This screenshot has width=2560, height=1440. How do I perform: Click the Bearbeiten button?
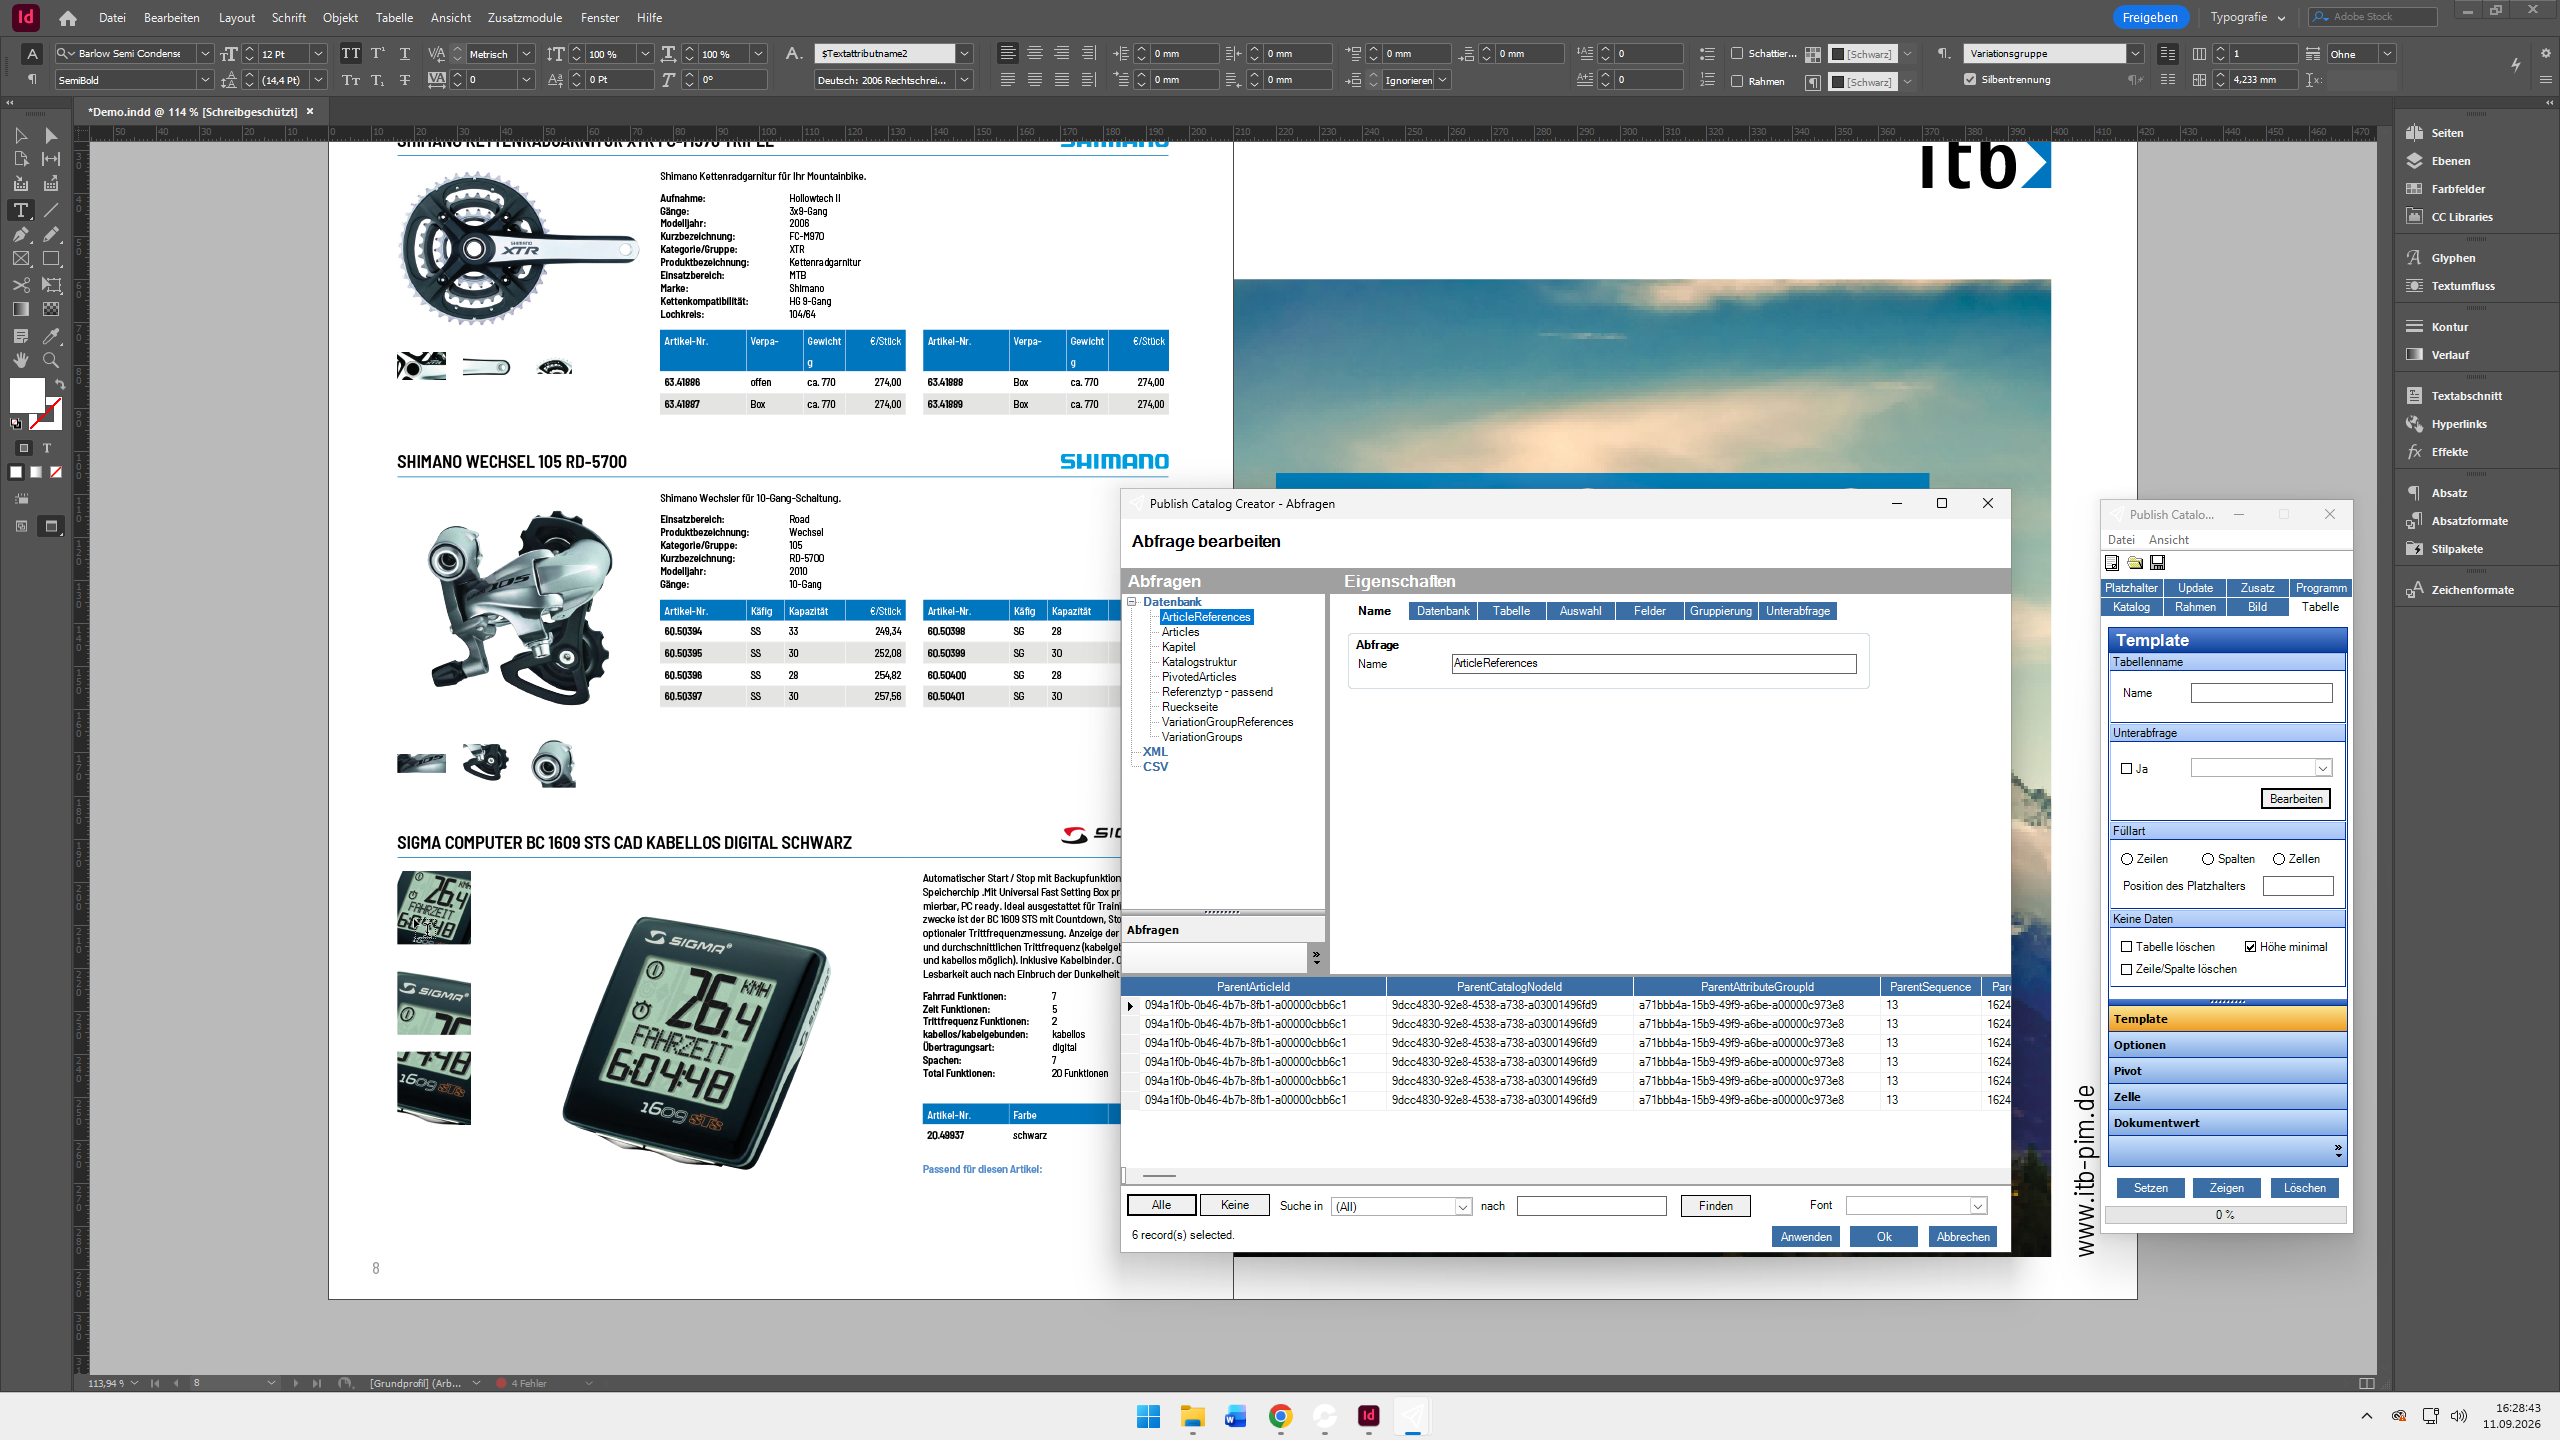tap(2296, 799)
